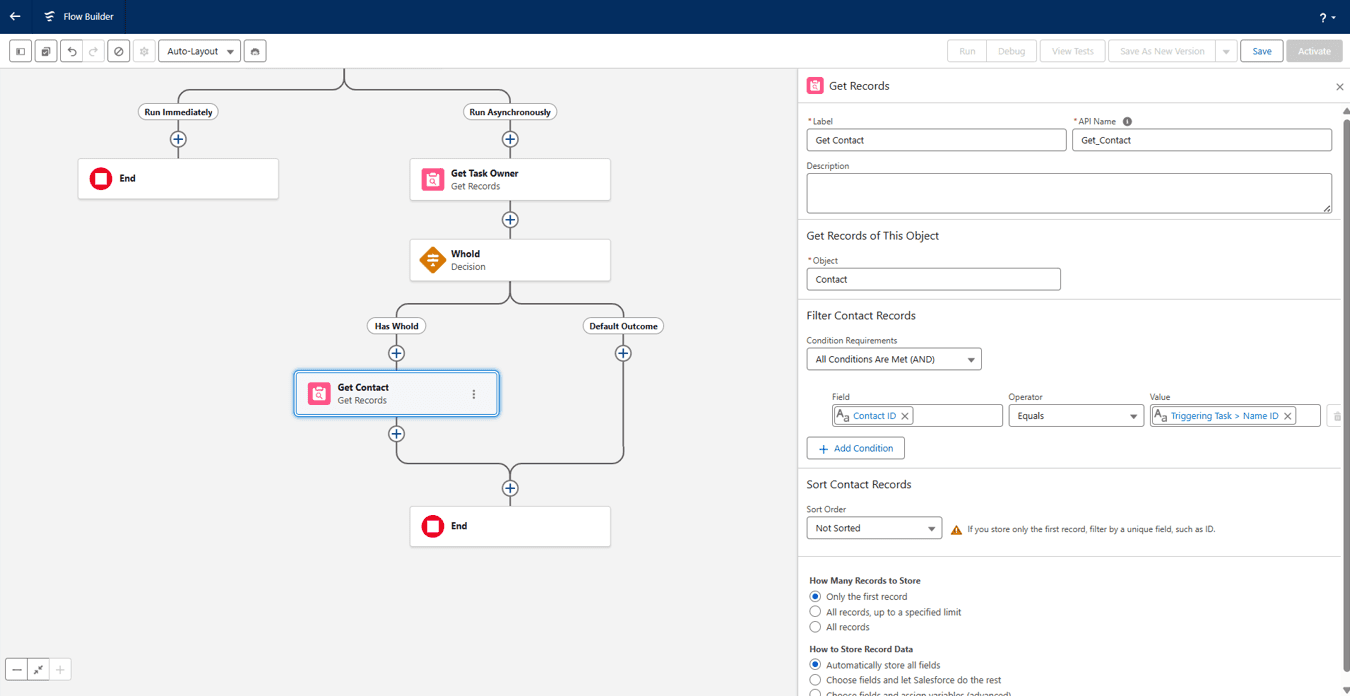Click the circle-slash toolbar icon
The width and height of the screenshot is (1350, 696).
(x=119, y=51)
